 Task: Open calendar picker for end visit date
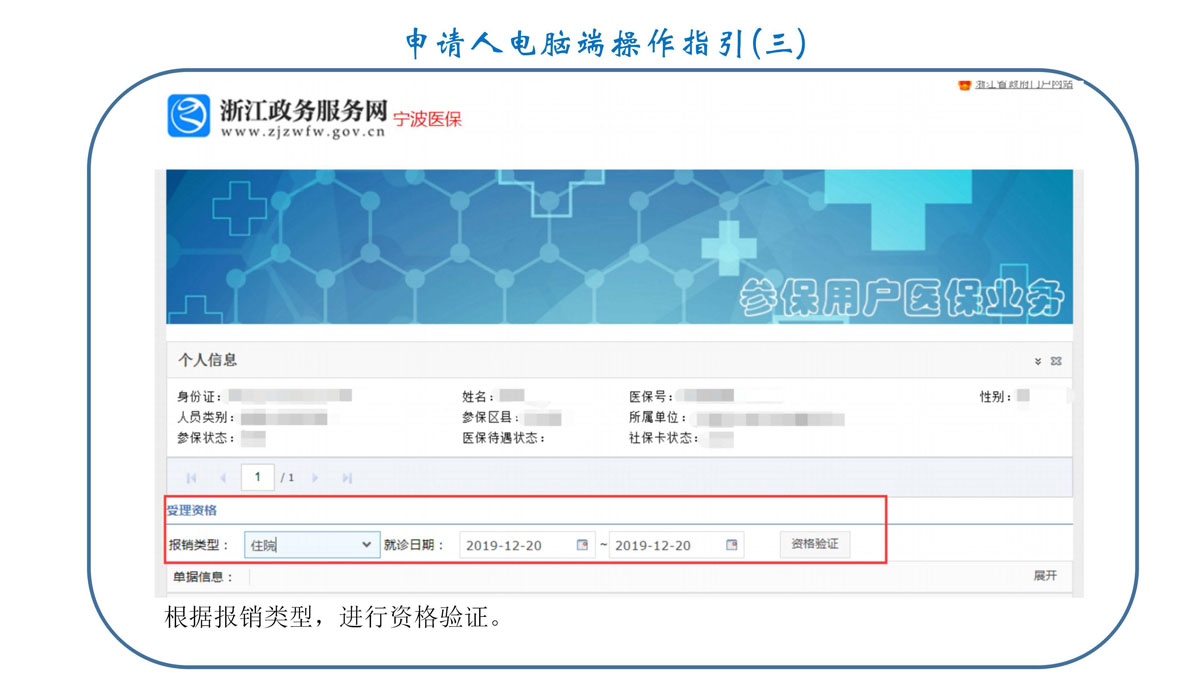point(731,545)
